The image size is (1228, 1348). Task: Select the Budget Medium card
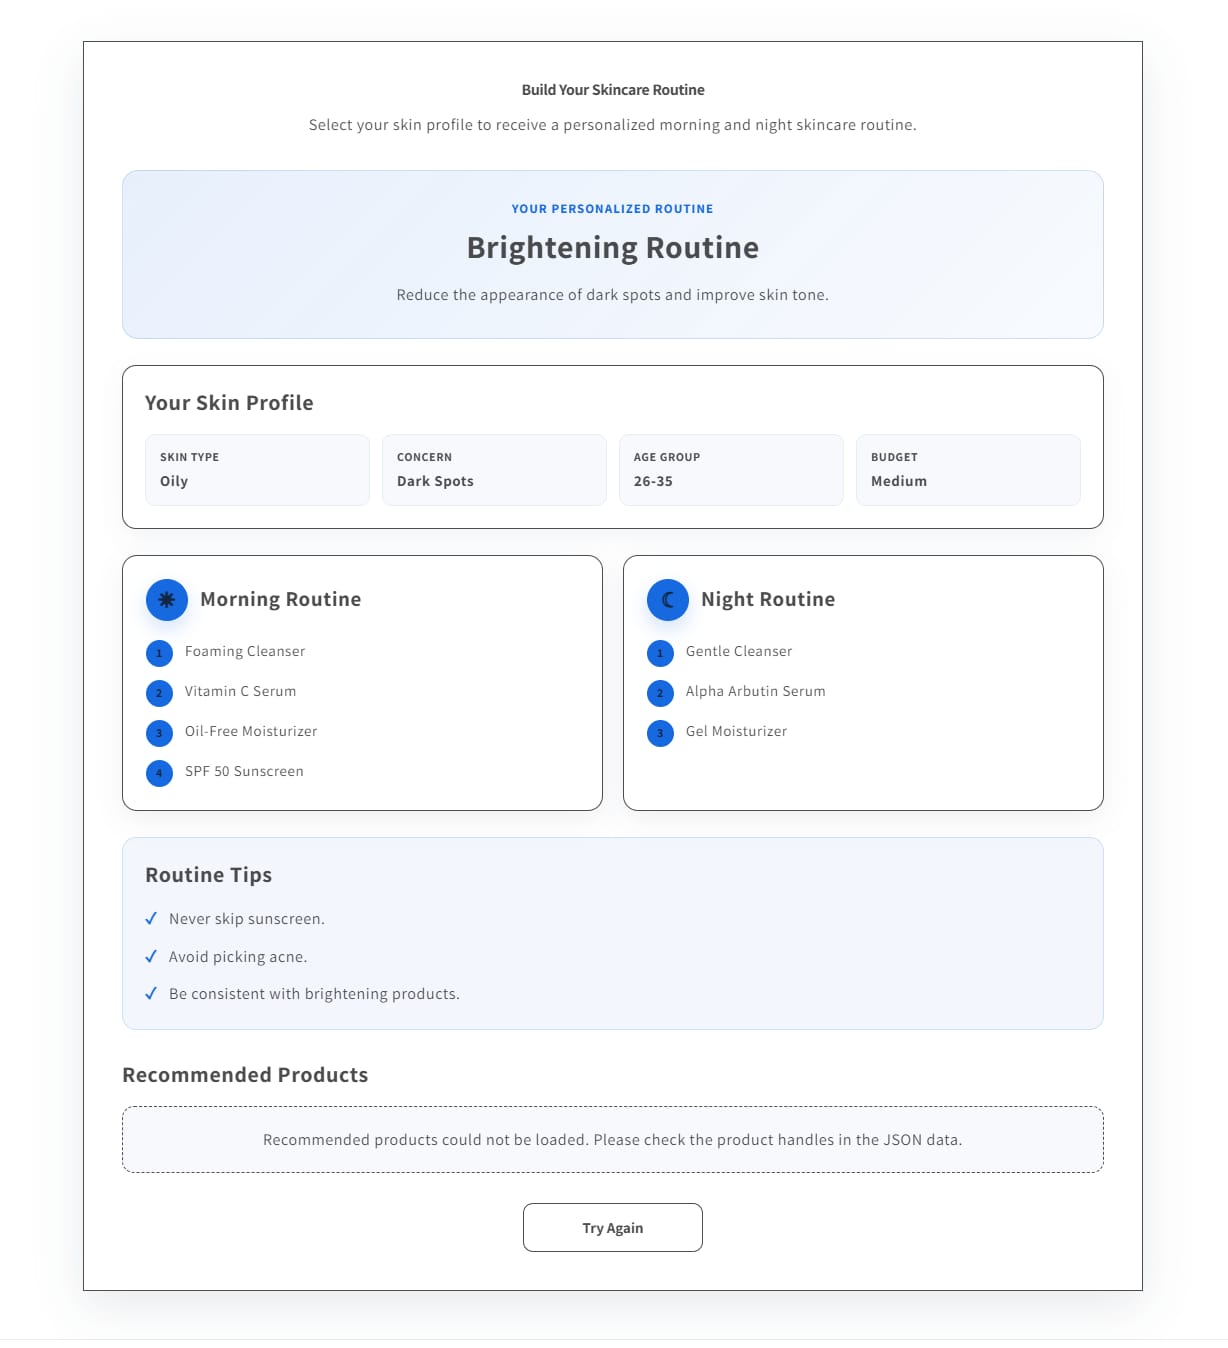click(968, 470)
